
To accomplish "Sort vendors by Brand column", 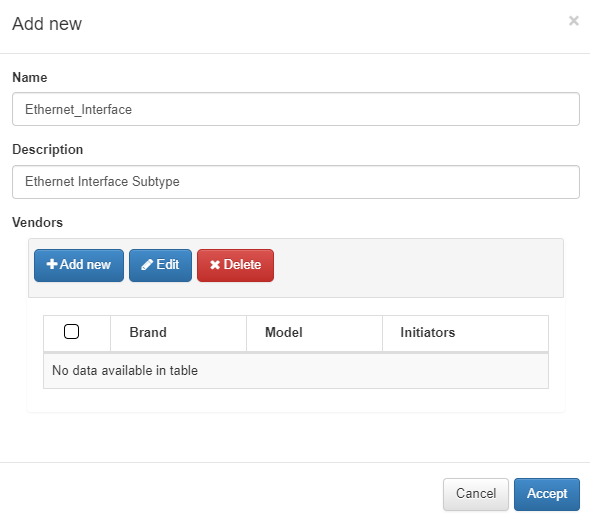I will click(x=178, y=333).
